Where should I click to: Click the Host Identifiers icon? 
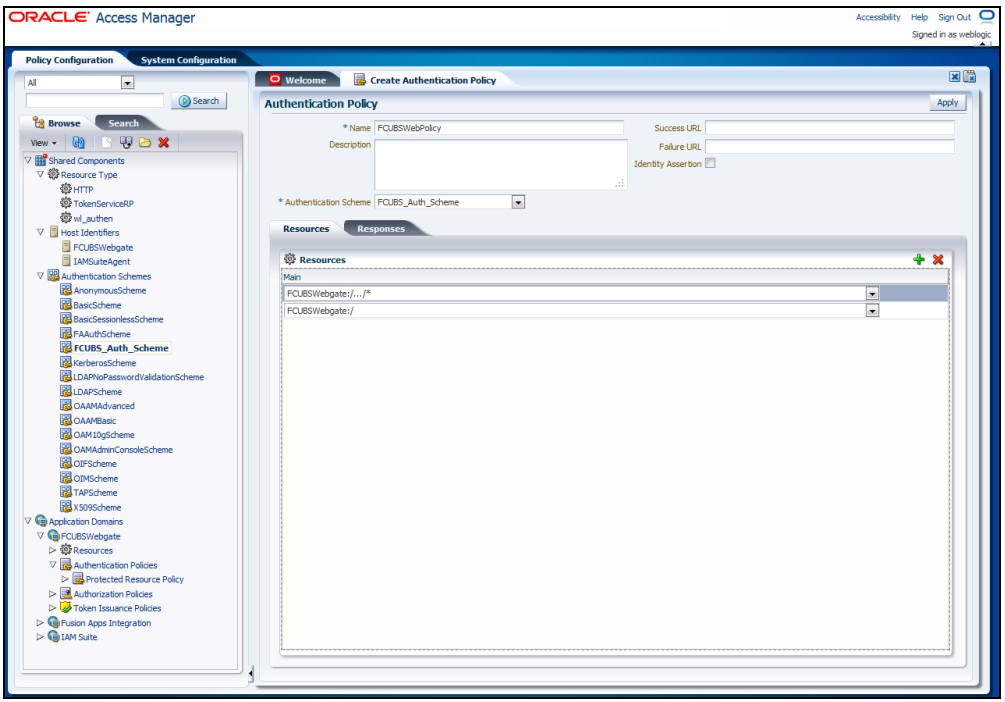[54, 232]
